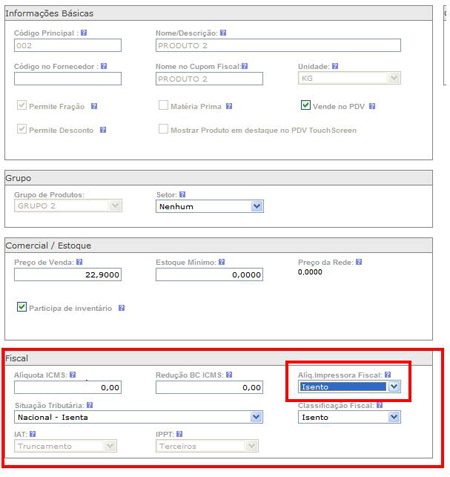Open Alíq. Impressora Fiscal dropdown
This screenshot has height=477, width=450.
tap(349, 387)
